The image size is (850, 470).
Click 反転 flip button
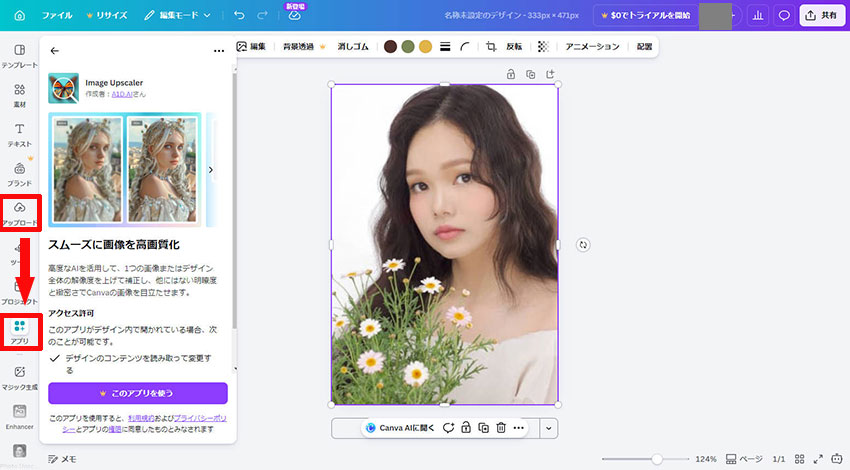514,47
